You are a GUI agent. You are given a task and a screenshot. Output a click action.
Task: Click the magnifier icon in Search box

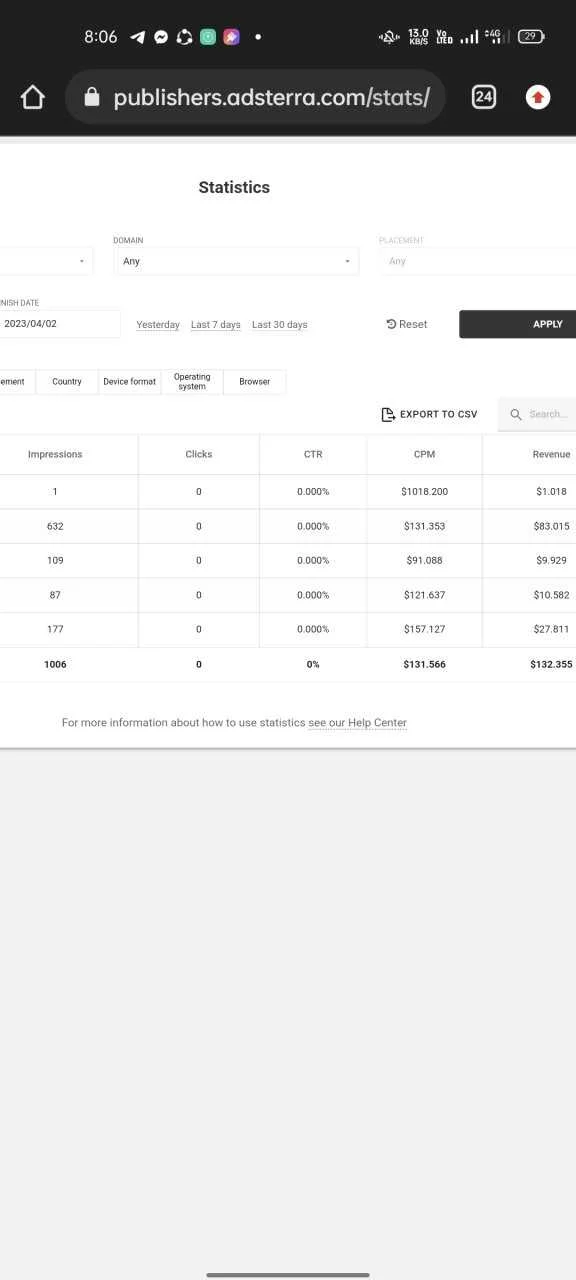coord(516,414)
